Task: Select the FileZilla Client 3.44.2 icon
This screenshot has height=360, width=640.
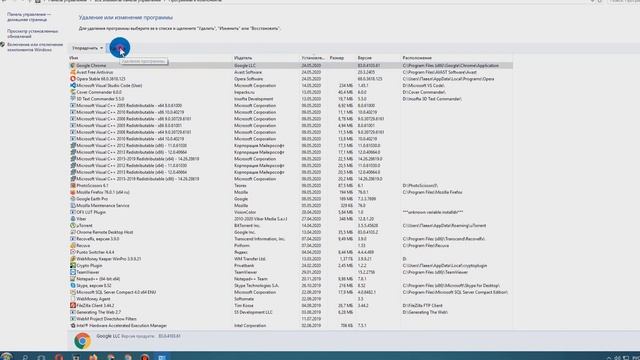Action: [73, 305]
